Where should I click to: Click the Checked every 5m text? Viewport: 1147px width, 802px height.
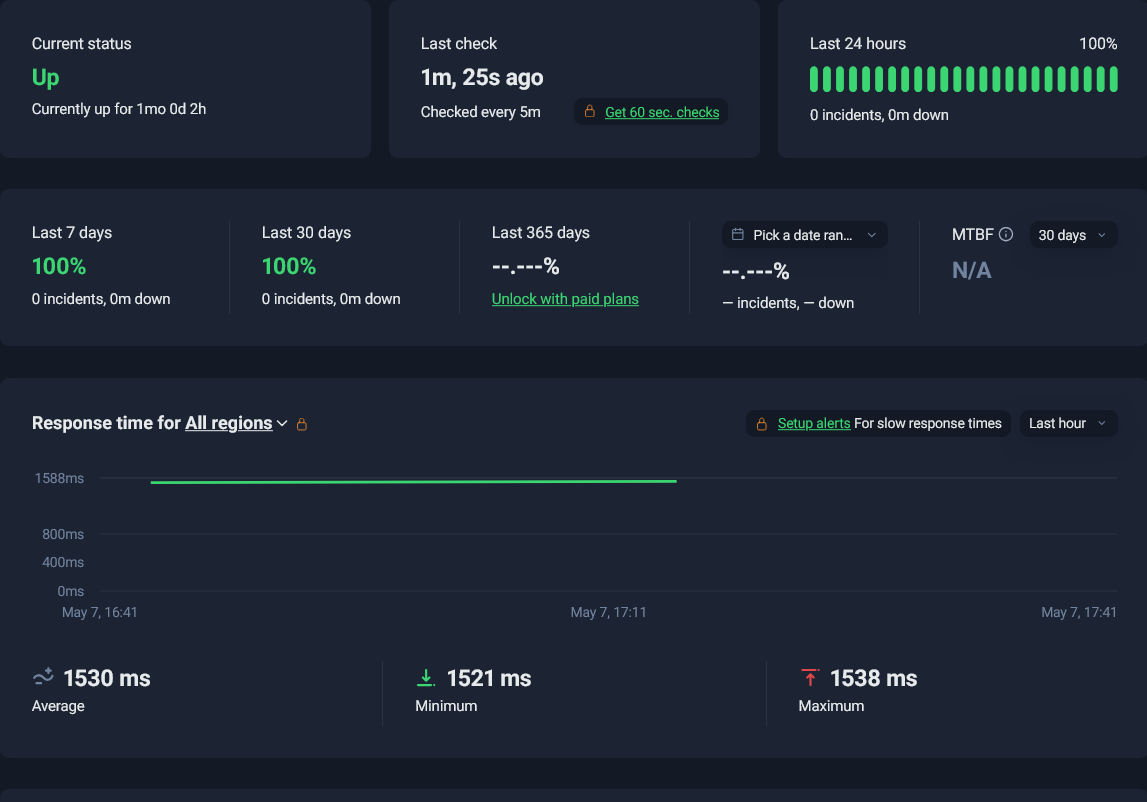(x=481, y=111)
